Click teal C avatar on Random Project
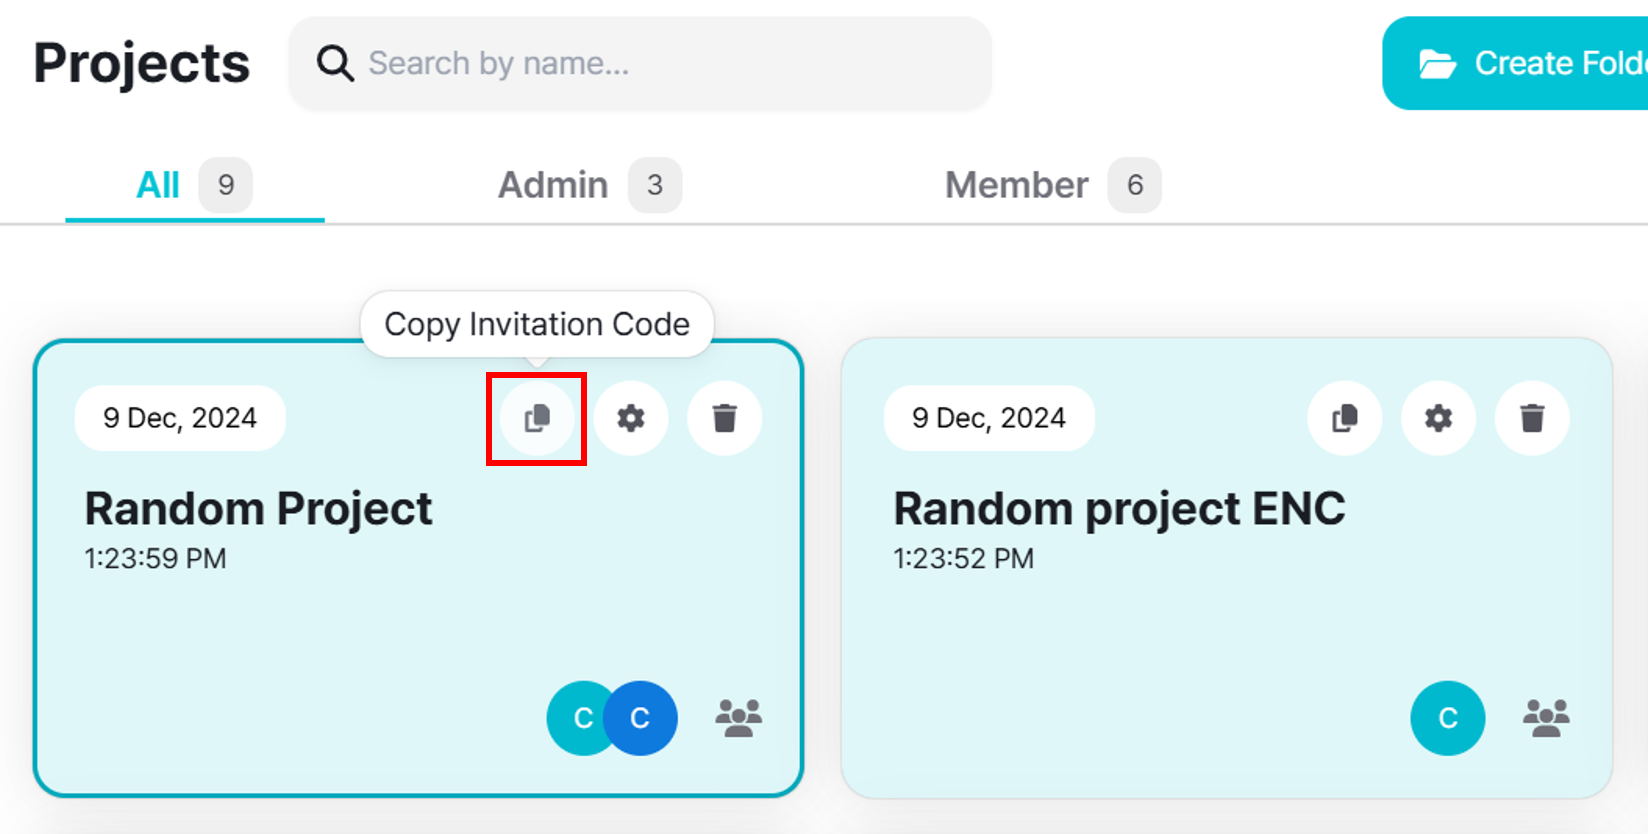 pyautogui.click(x=575, y=718)
